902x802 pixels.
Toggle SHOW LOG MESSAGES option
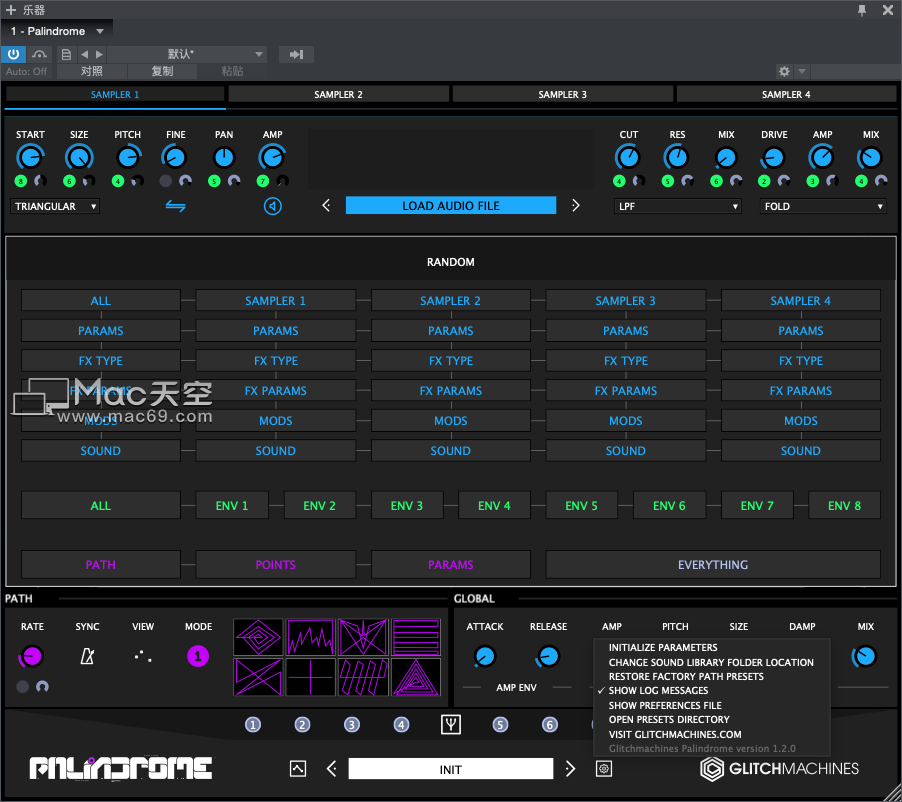tap(658, 690)
